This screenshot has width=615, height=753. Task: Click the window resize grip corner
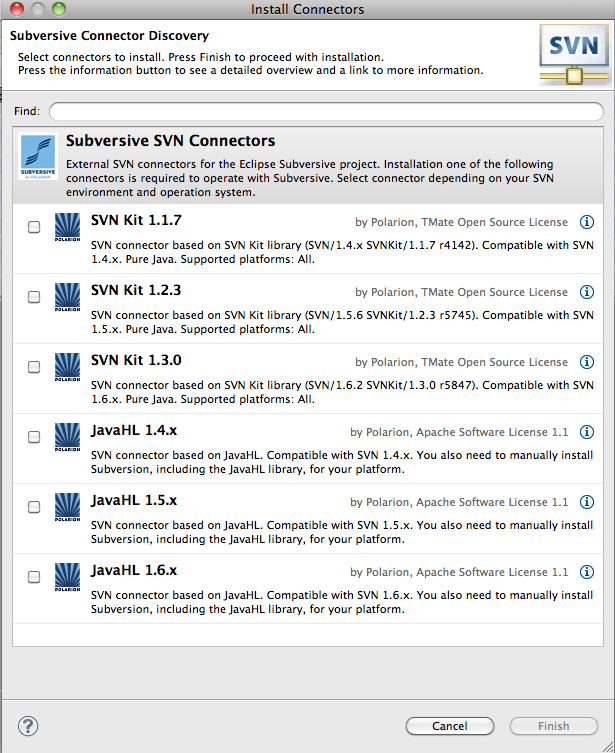pyautogui.click(x=606, y=745)
